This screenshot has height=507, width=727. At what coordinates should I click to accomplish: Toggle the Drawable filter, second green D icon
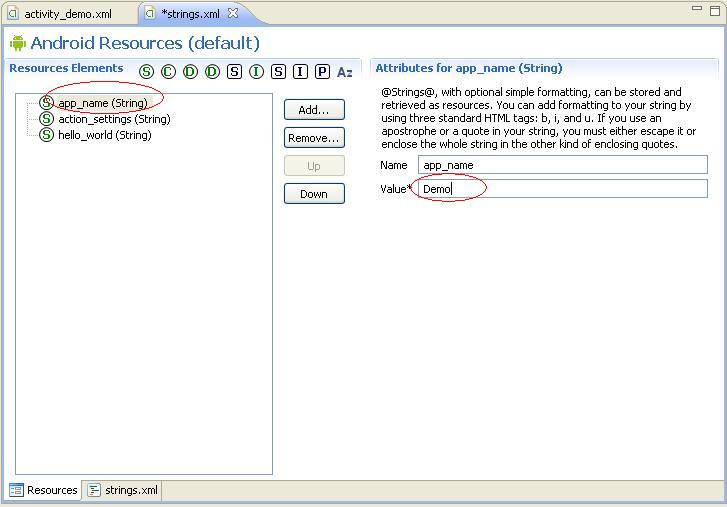(212, 72)
